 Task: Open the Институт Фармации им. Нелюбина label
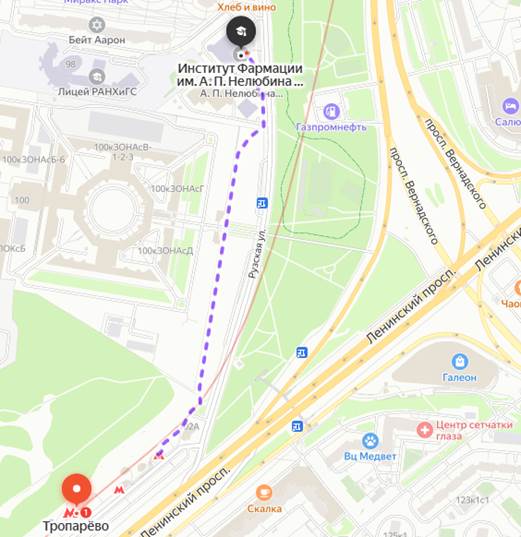click(x=240, y=75)
